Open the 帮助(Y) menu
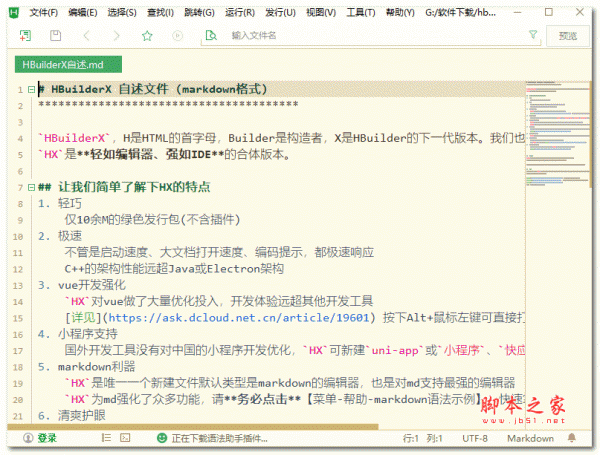Image resolution: width=600 pixels, height=455 pixels. [x=400, y=13]
